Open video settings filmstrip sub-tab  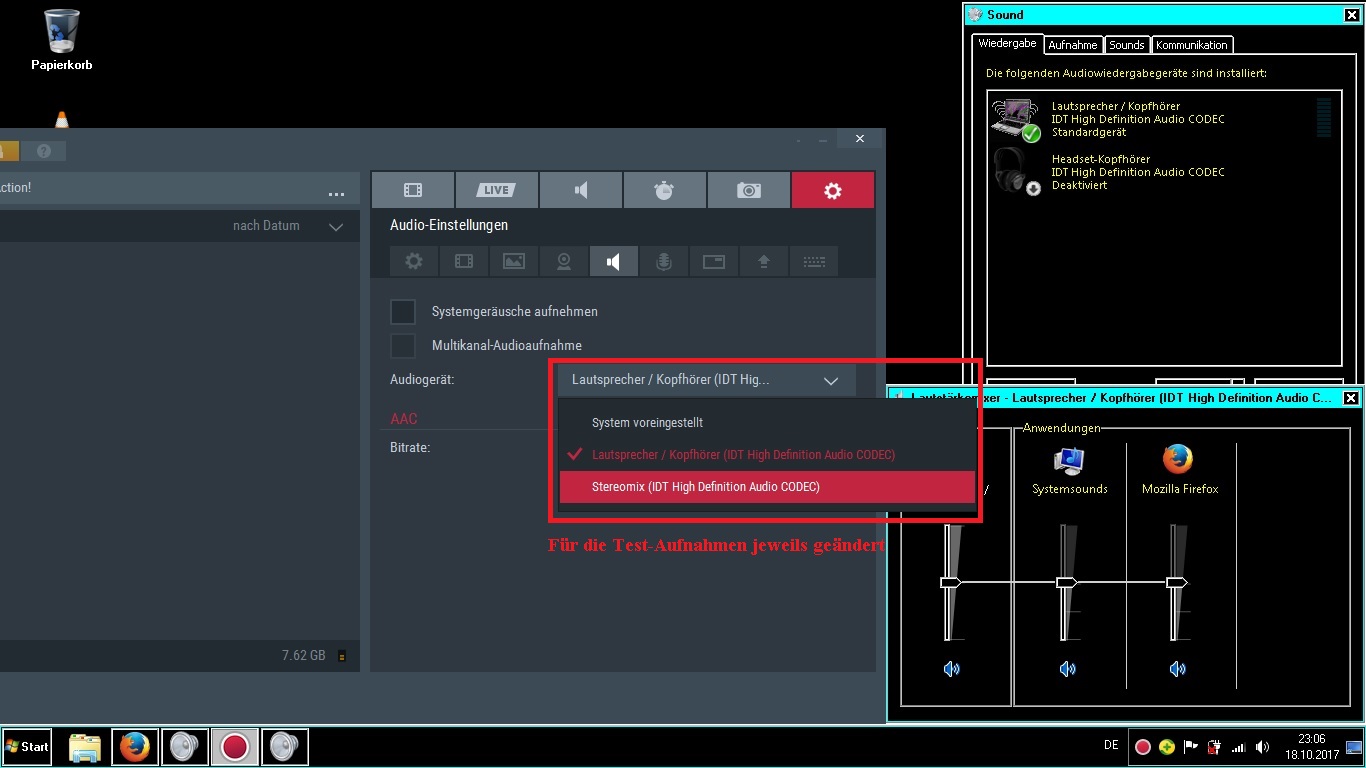click(x=464, y=262)
